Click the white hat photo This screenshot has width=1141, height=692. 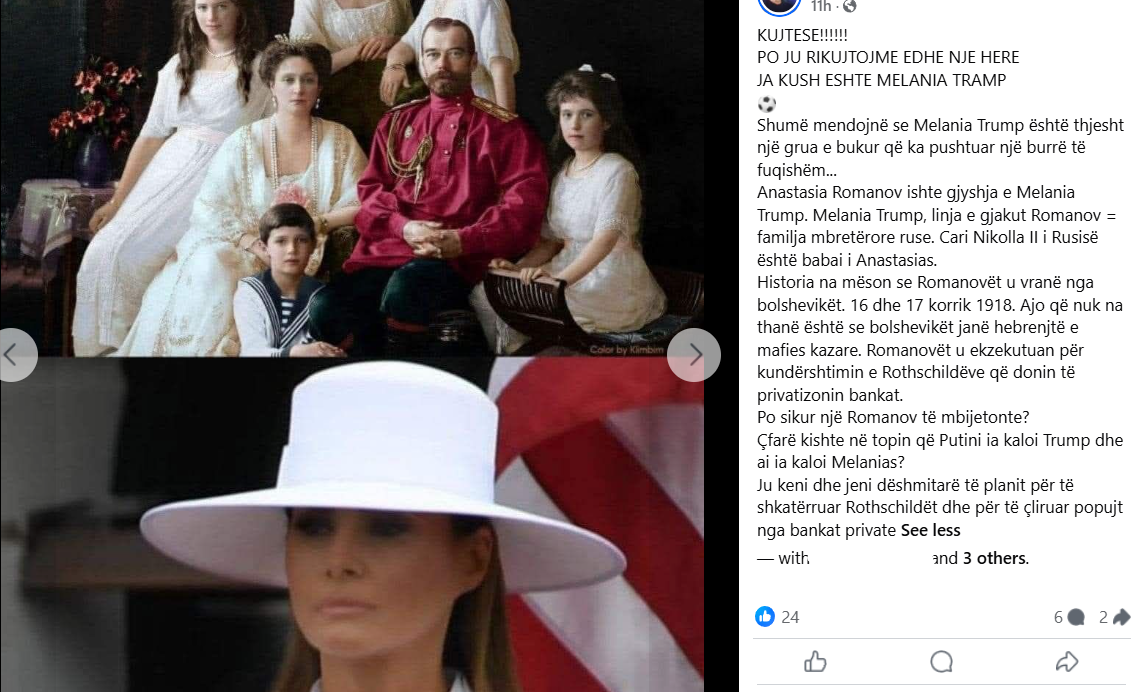pos(352,525)
